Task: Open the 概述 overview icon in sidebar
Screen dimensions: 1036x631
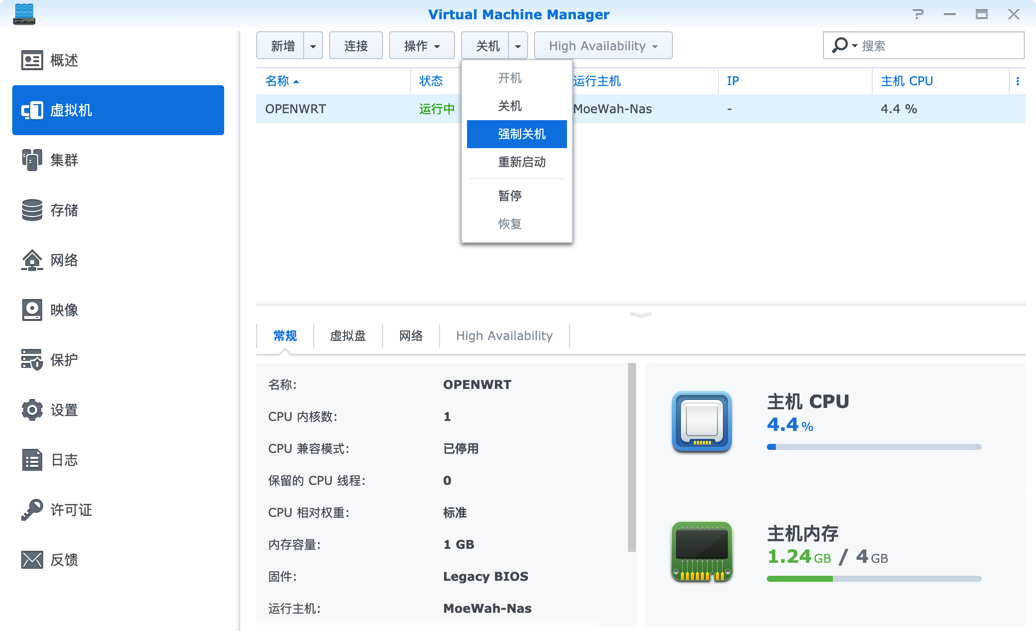Action: coord(32,60)
